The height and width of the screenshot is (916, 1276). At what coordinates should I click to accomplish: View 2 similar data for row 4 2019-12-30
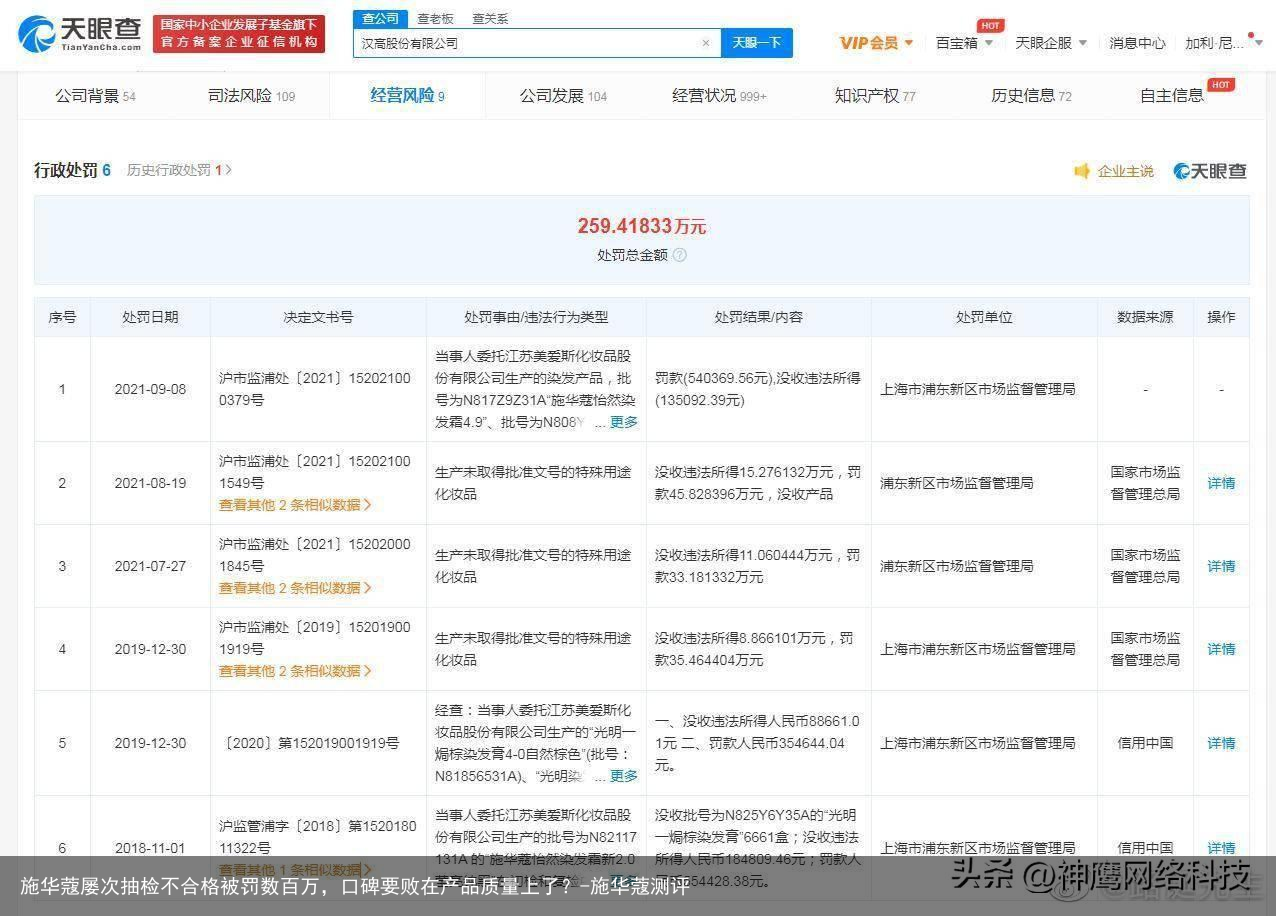click(x=295, y=671)
